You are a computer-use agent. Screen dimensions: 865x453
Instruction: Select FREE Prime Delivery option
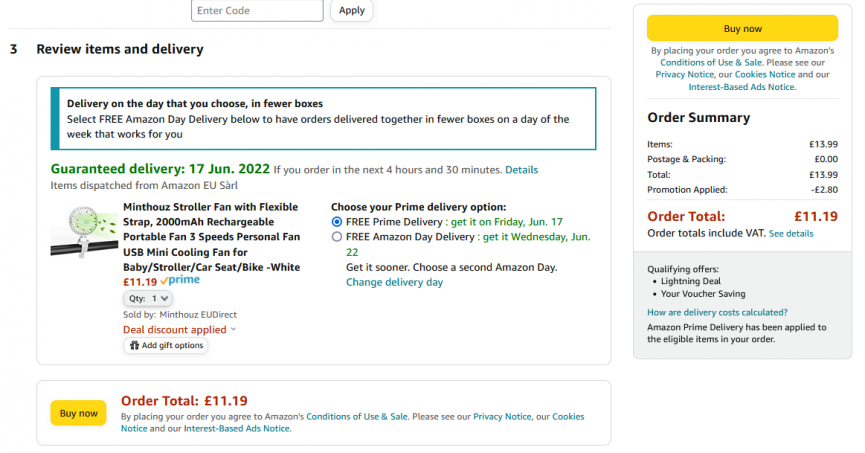337,222
